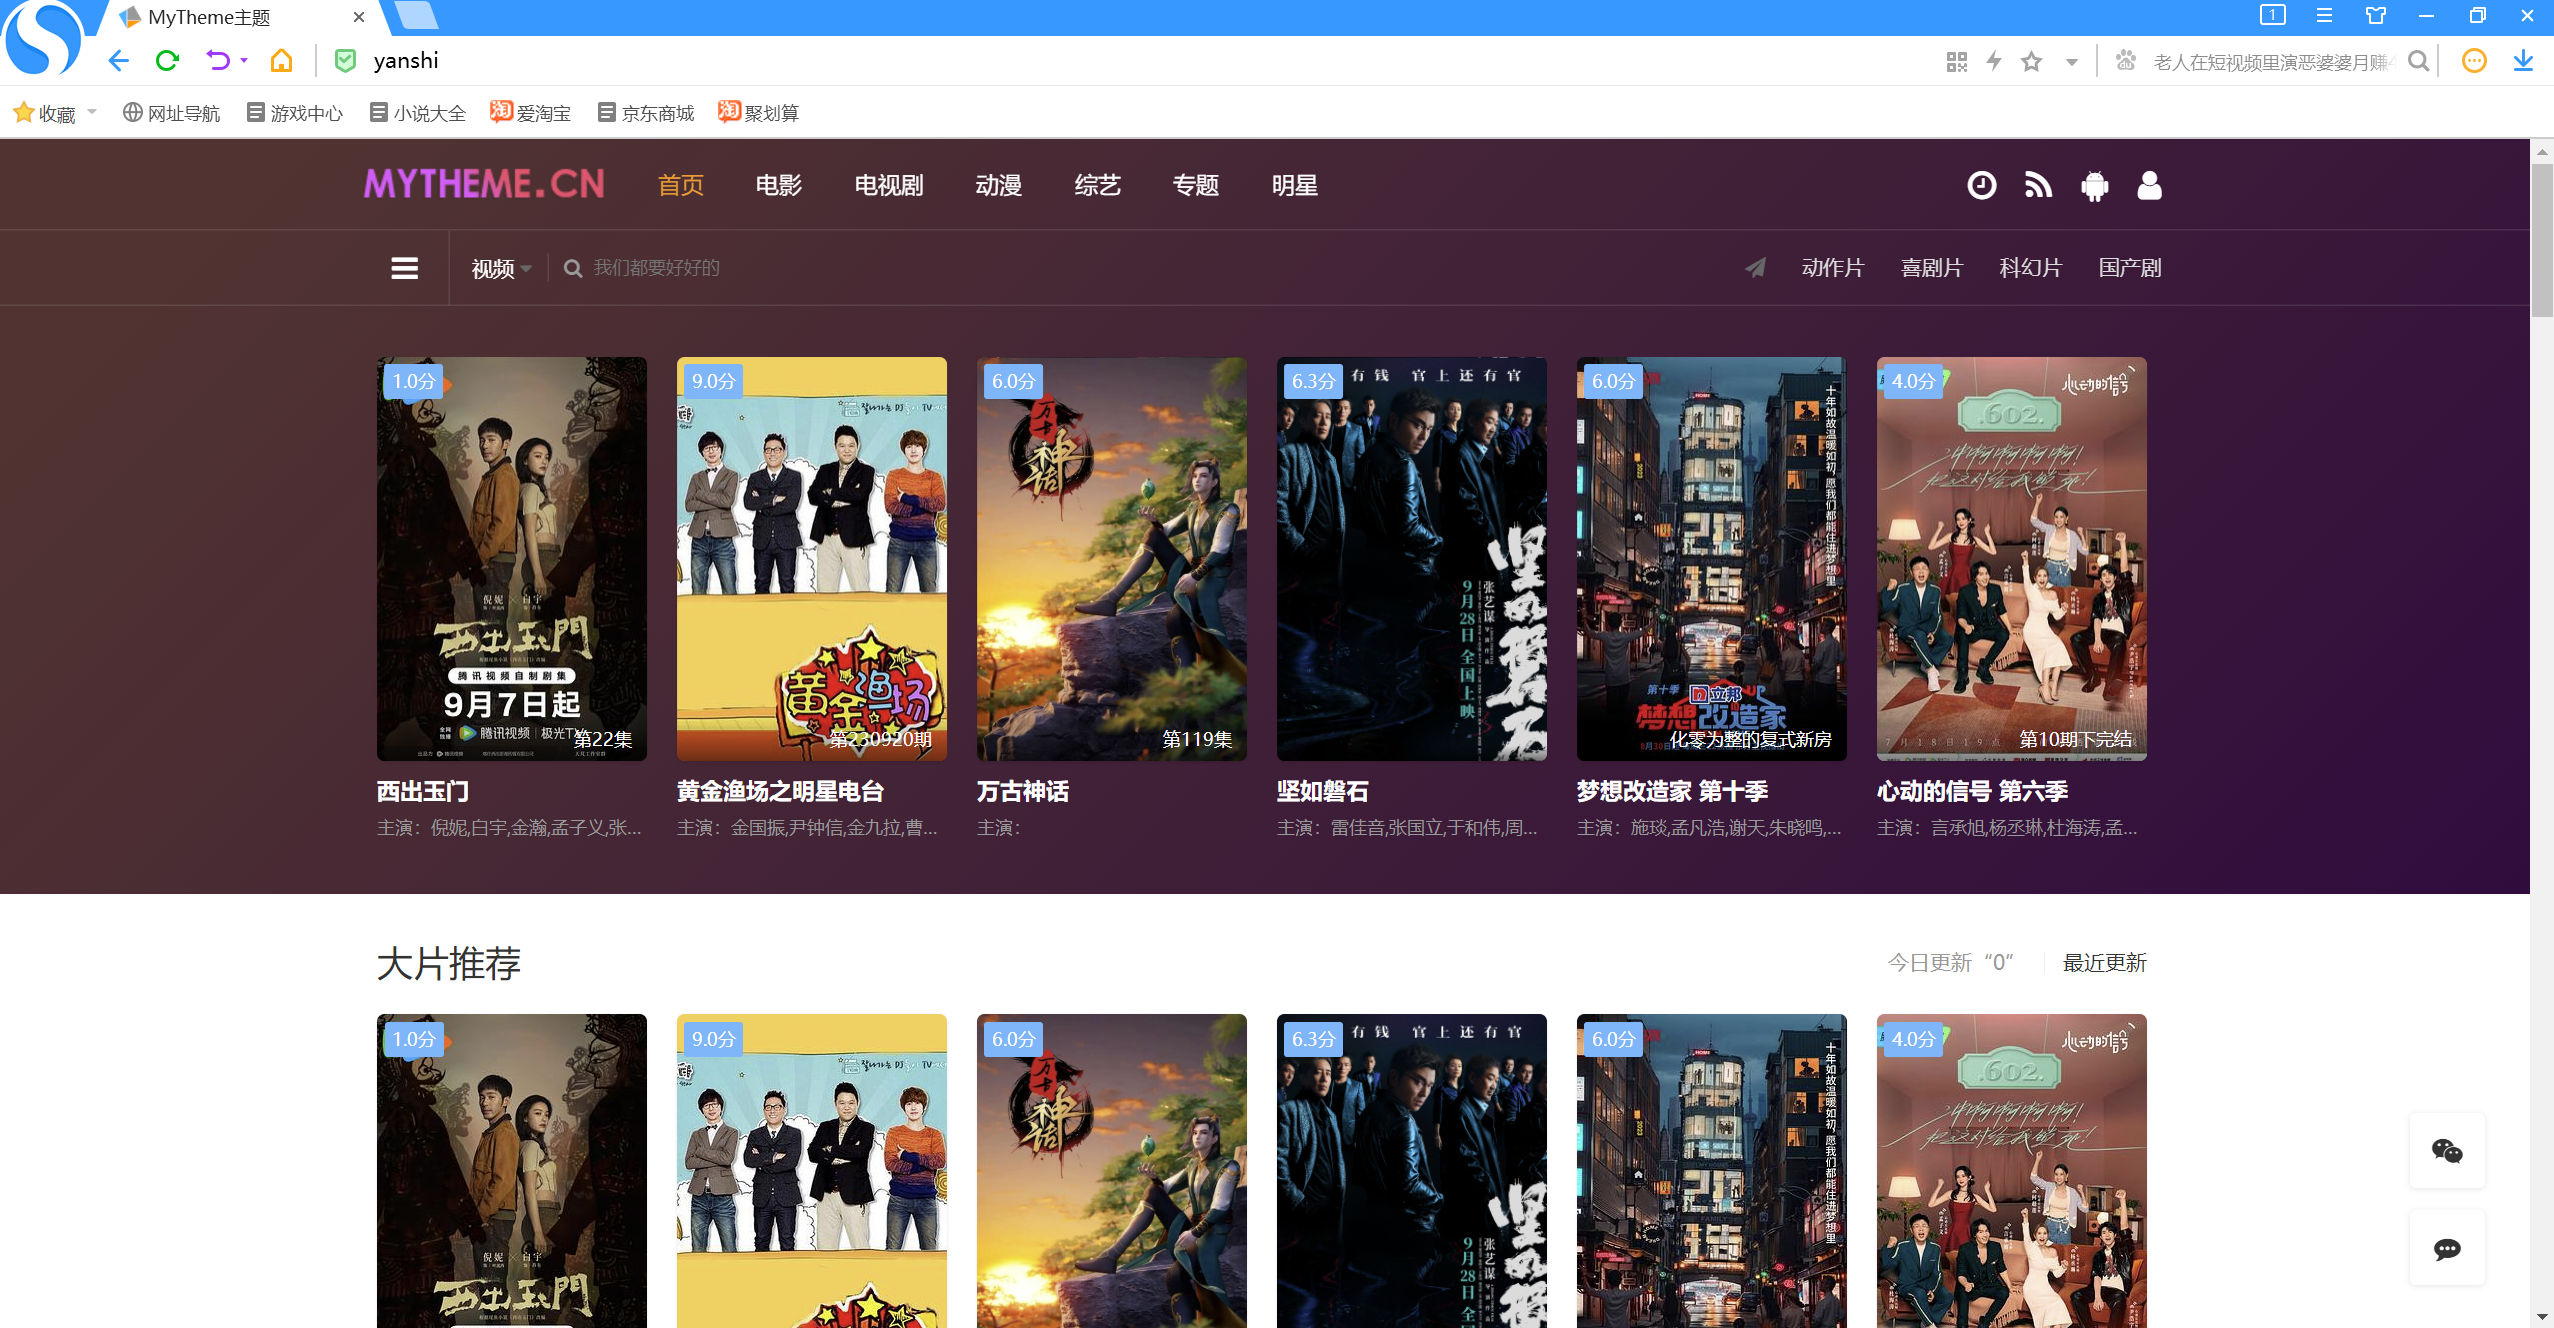Open 游戏中心 bookmark
2554x1328 pixels.
[295, 113]
